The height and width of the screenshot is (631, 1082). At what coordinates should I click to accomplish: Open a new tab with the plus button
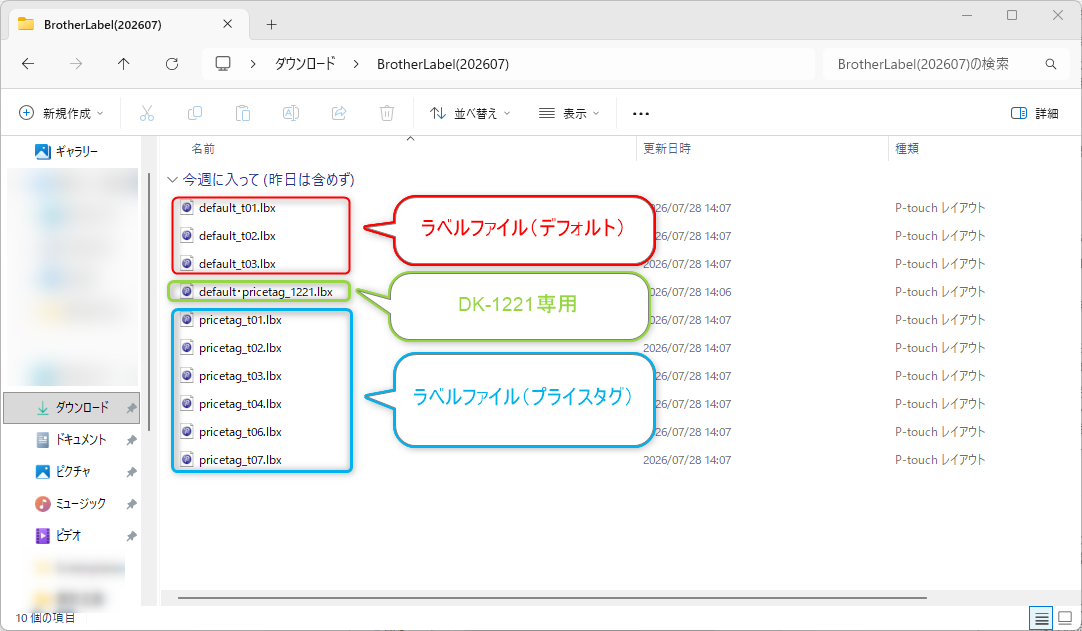pyautogui.click(x=272, y=25)
